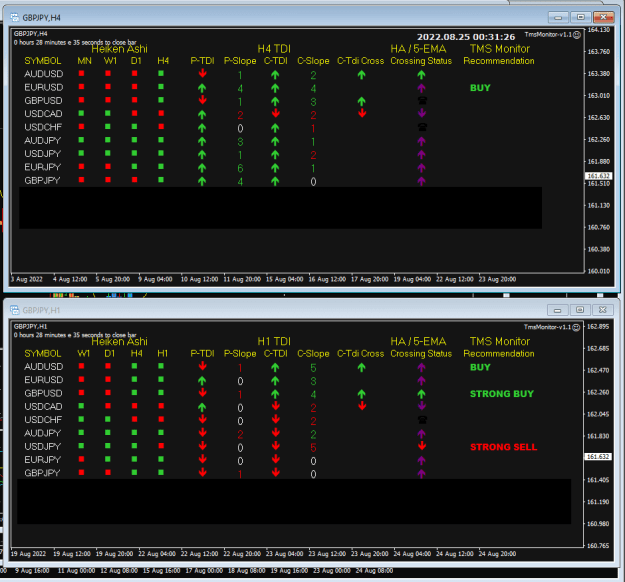
Task: Click the '15 Aug 04:00' time label in H4 window
Action: click(285, 279)
